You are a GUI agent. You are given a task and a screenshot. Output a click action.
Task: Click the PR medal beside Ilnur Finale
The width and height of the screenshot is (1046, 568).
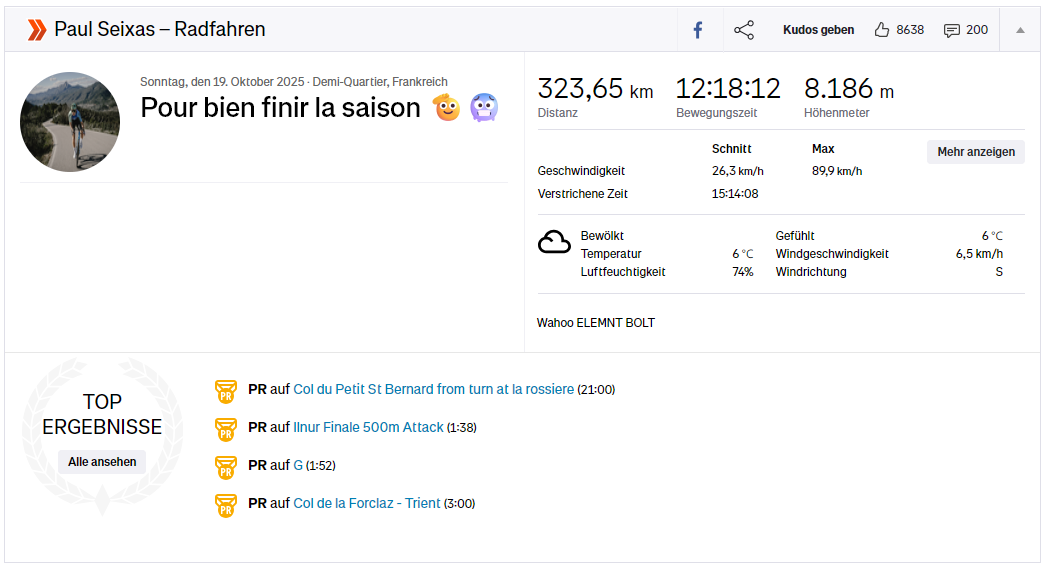click(x=226, y=428)
